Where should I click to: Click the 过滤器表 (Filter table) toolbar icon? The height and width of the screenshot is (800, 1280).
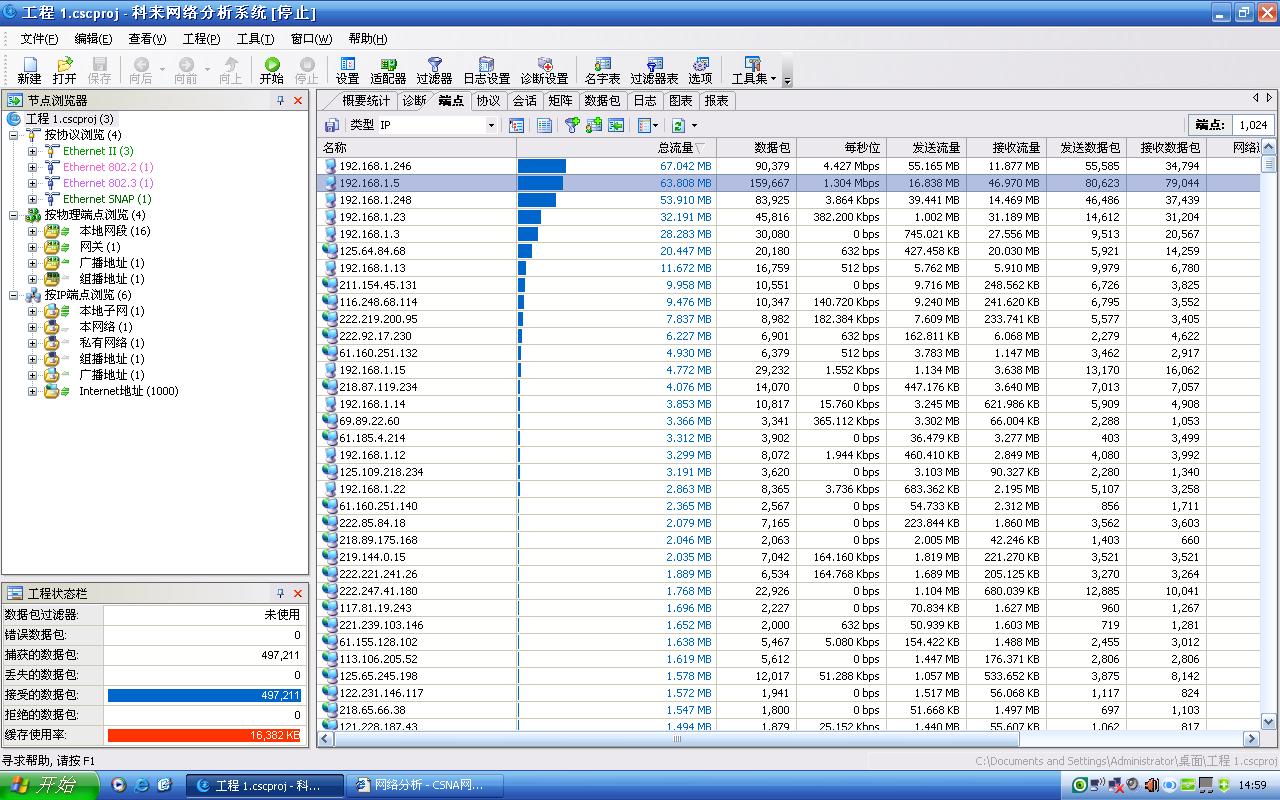pyautogui.click(x=654, y=69)
